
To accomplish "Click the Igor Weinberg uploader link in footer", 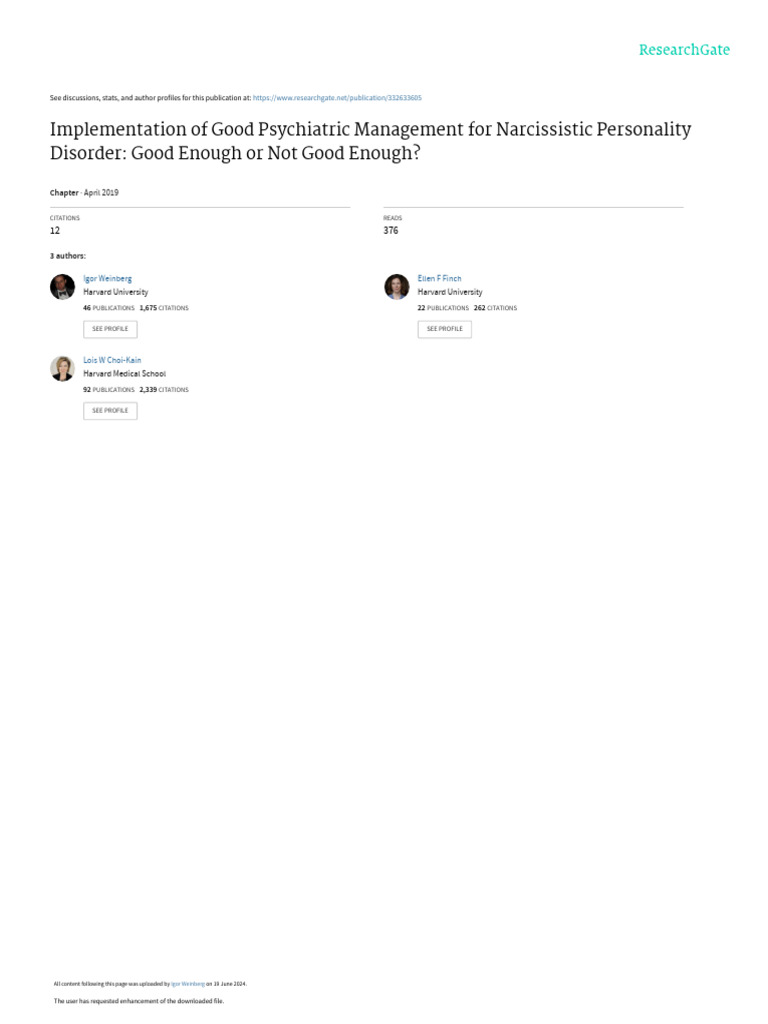I will [187, 984].
